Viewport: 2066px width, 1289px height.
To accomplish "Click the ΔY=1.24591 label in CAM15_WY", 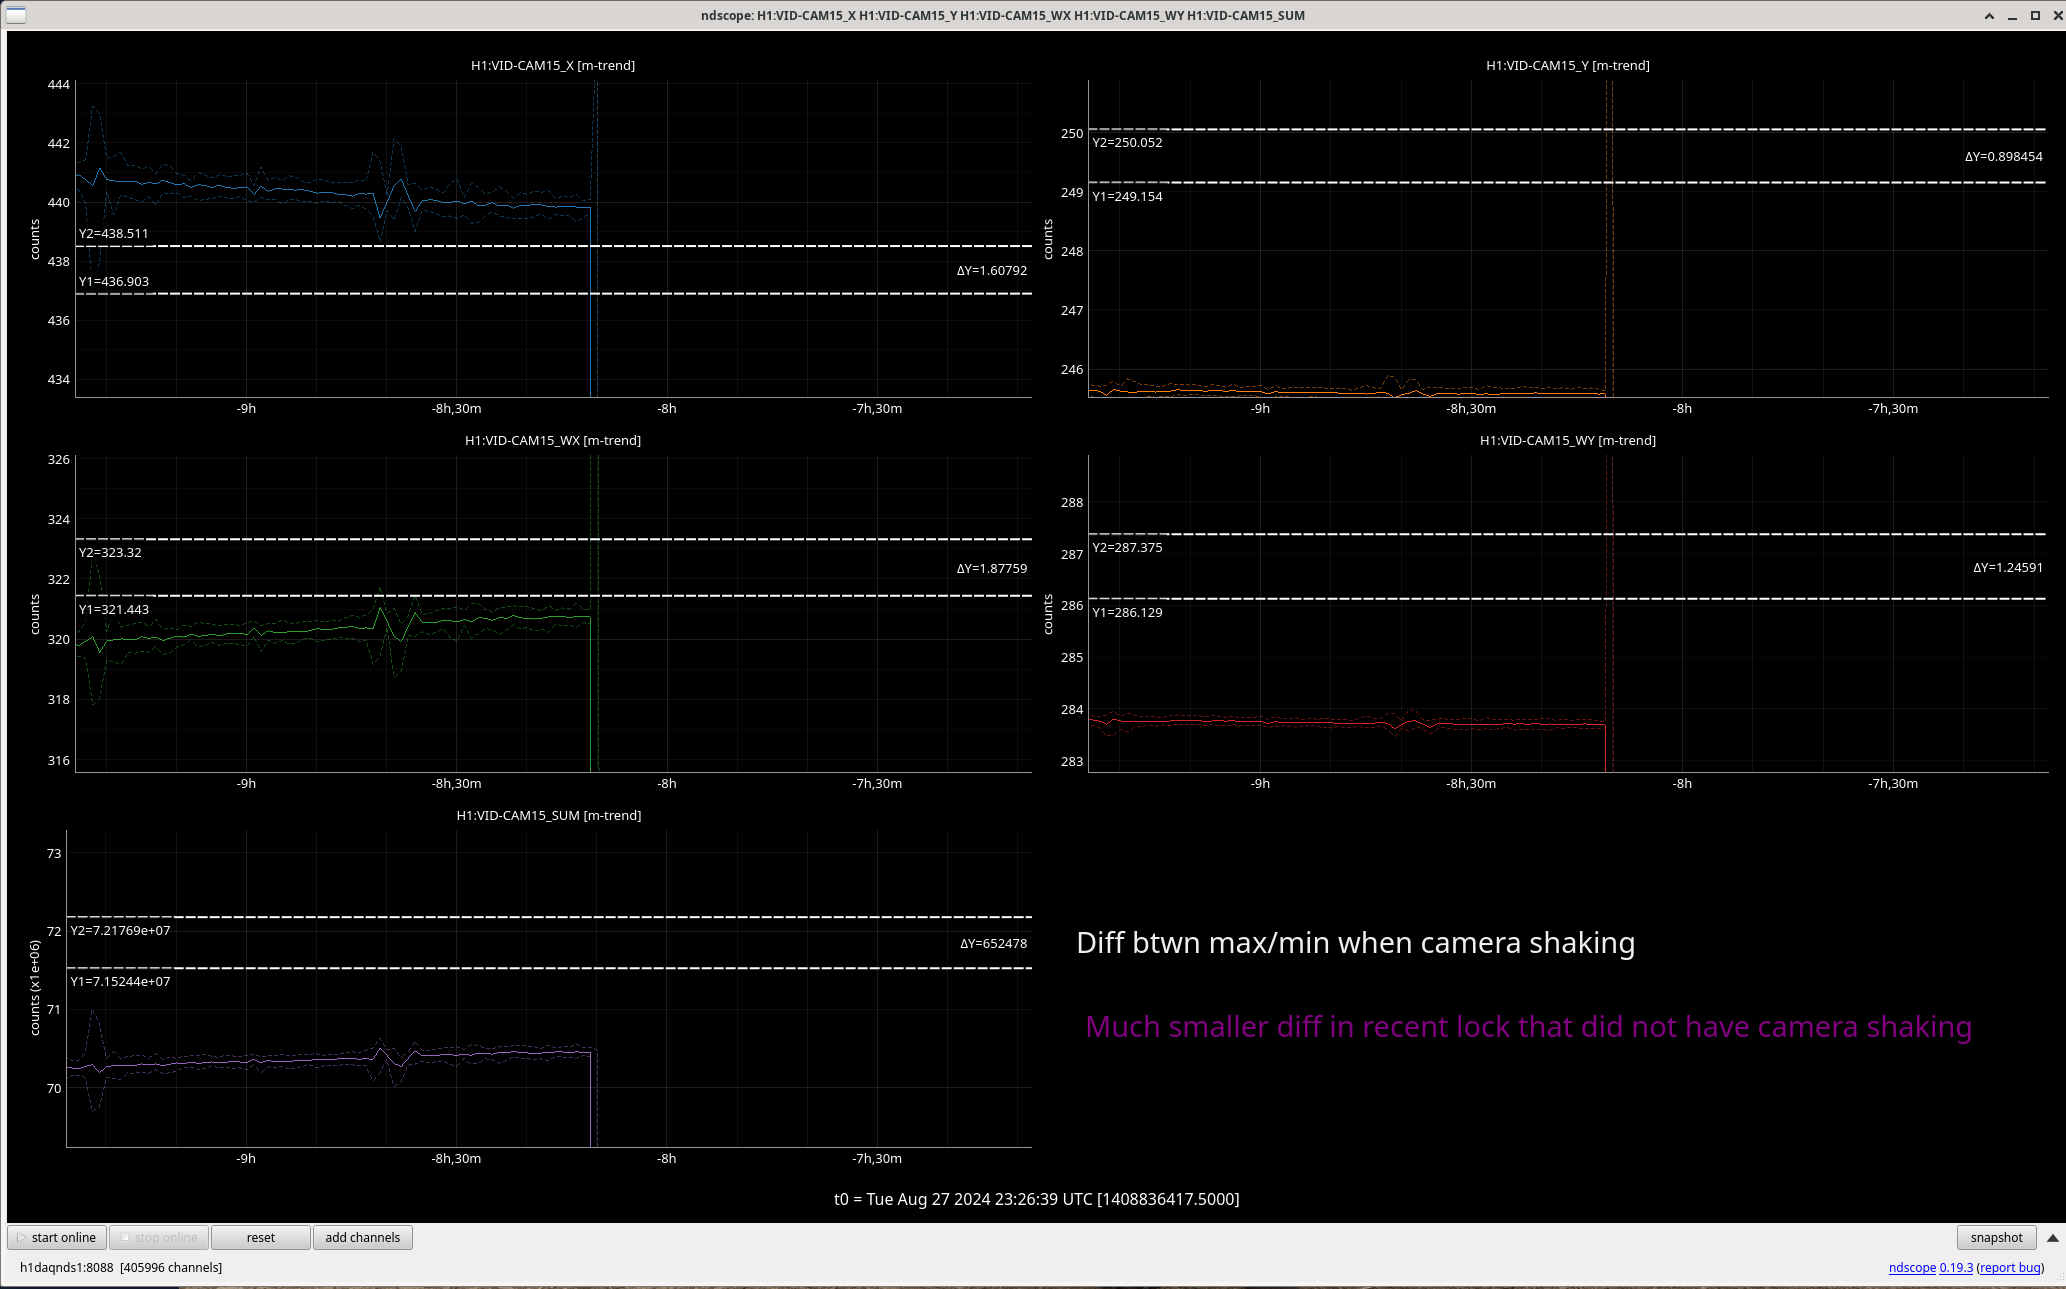I will [x=2007, y=567].
